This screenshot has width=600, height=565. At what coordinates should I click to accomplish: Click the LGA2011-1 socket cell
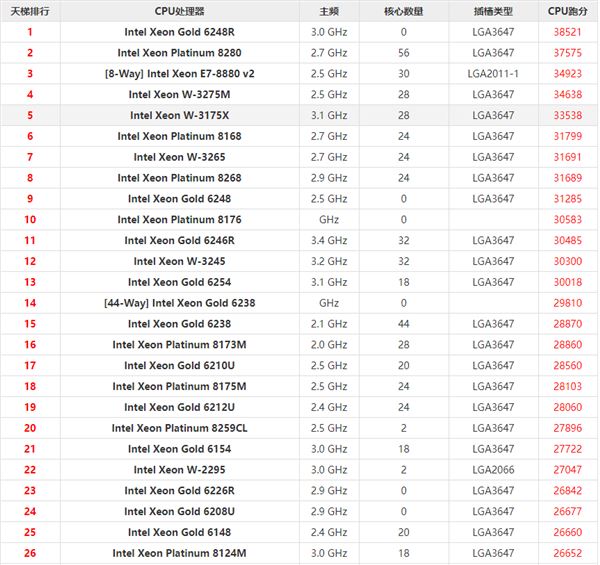(x=493, y=74)
